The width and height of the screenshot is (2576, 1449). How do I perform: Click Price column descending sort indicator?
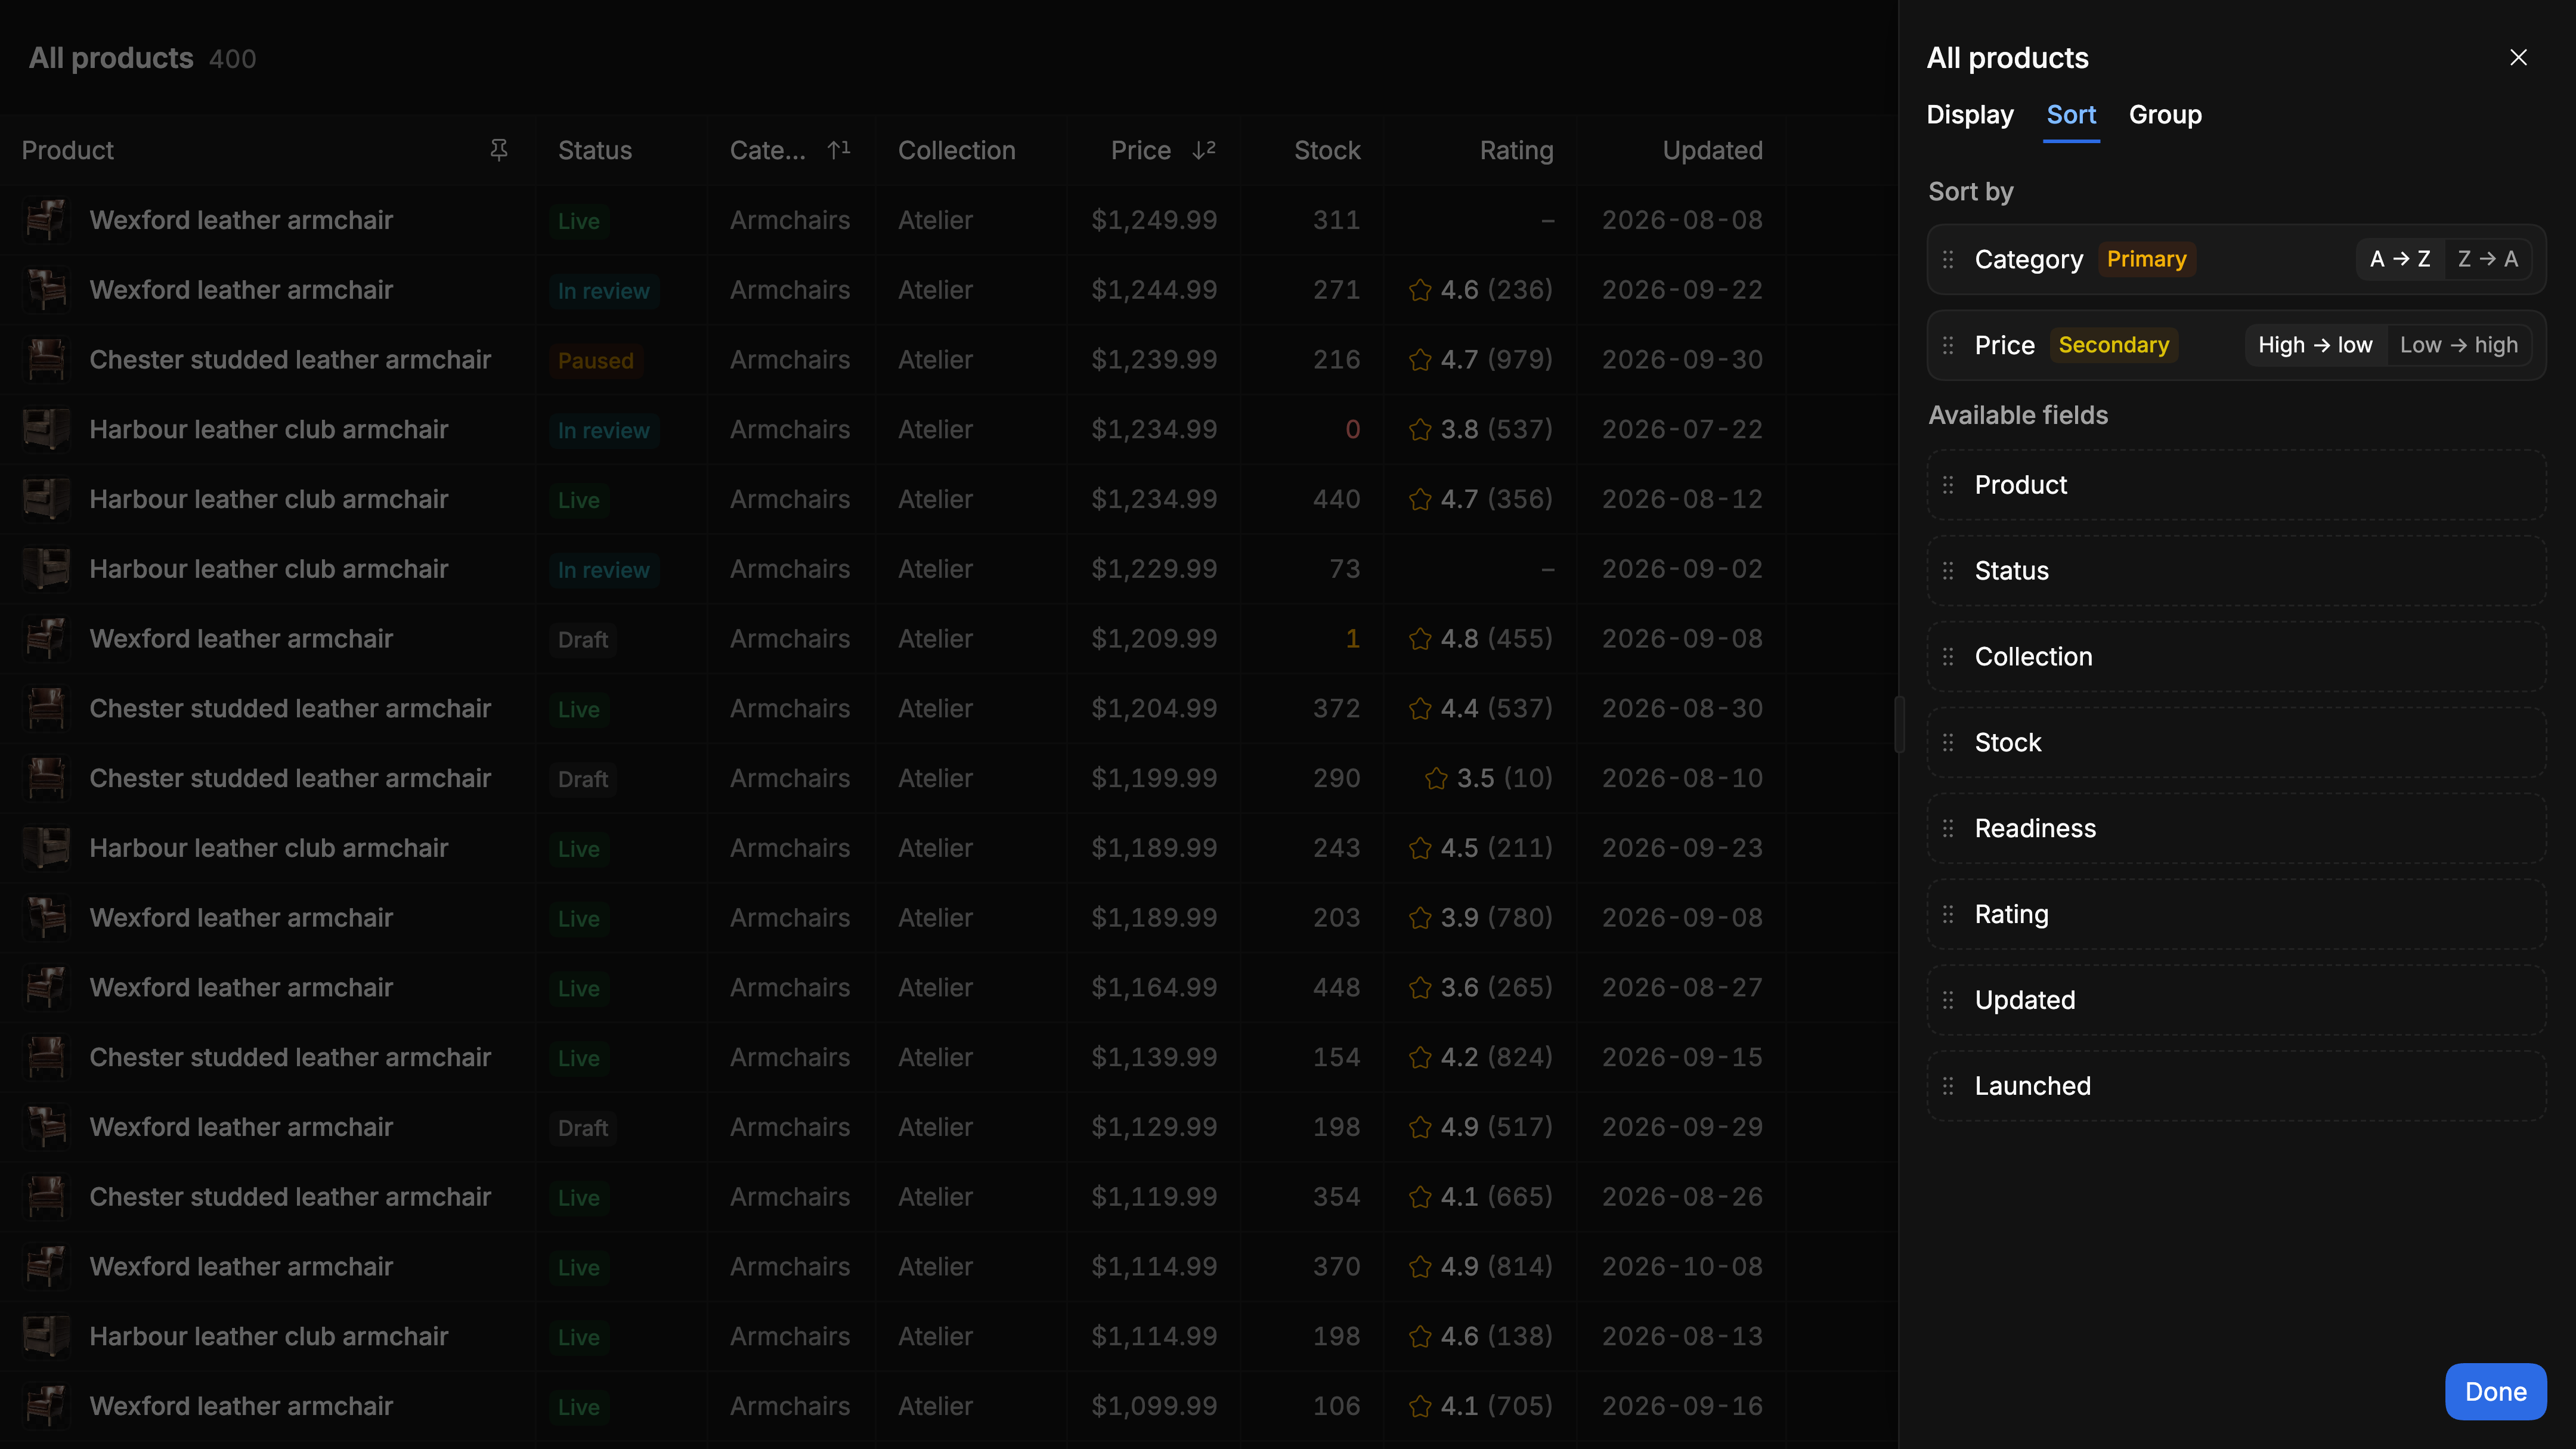tap(1204, 150)
